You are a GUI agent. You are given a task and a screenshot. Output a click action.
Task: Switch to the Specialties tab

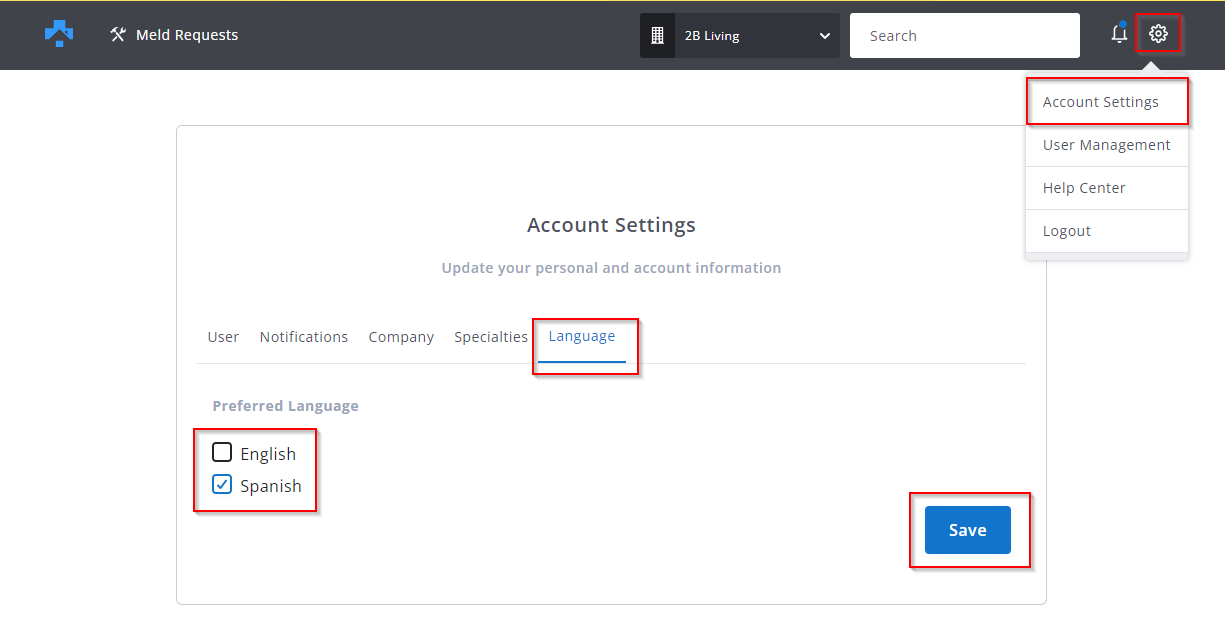[x=491, y=337]
